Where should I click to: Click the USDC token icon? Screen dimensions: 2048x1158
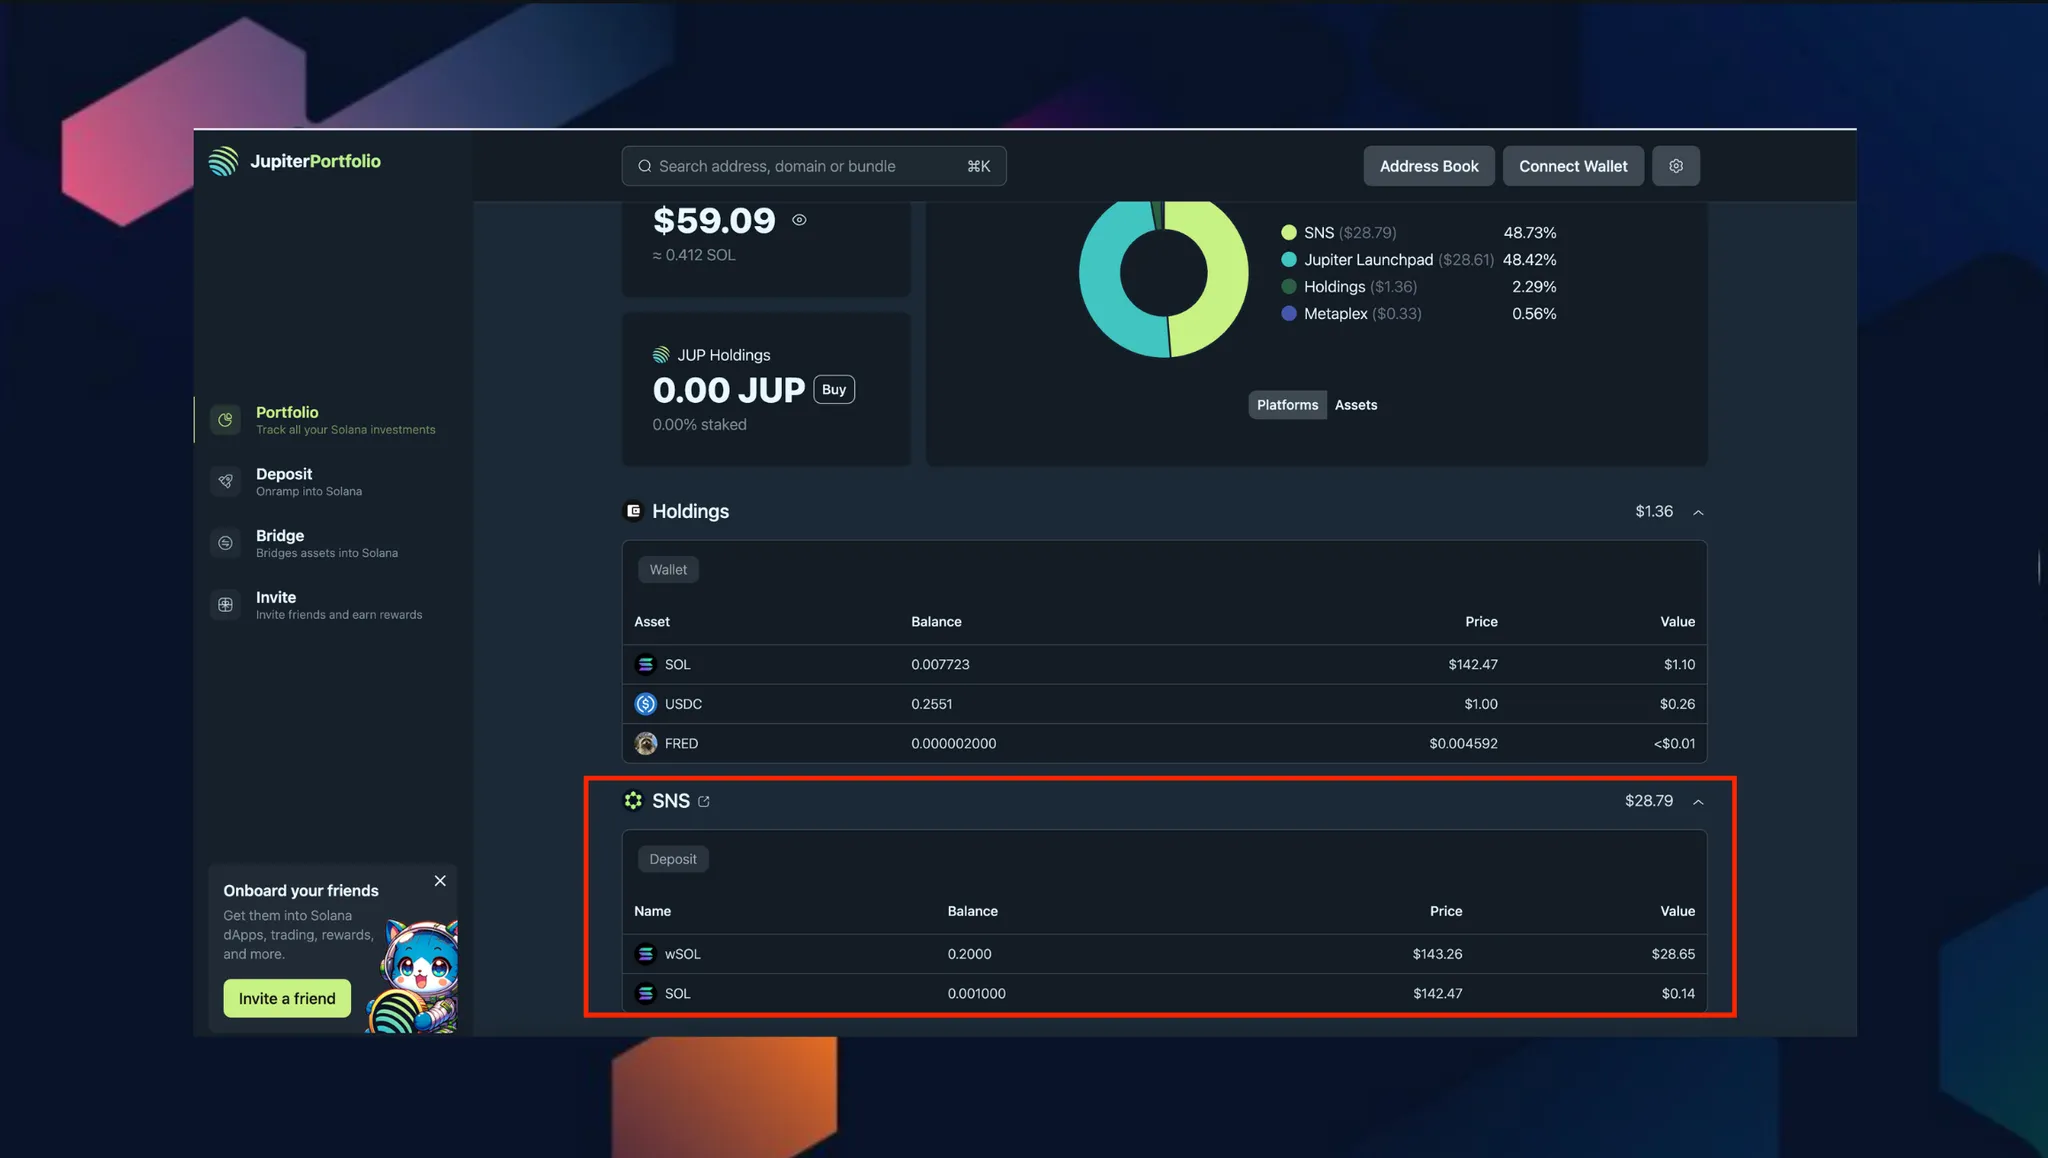[646, 704]
